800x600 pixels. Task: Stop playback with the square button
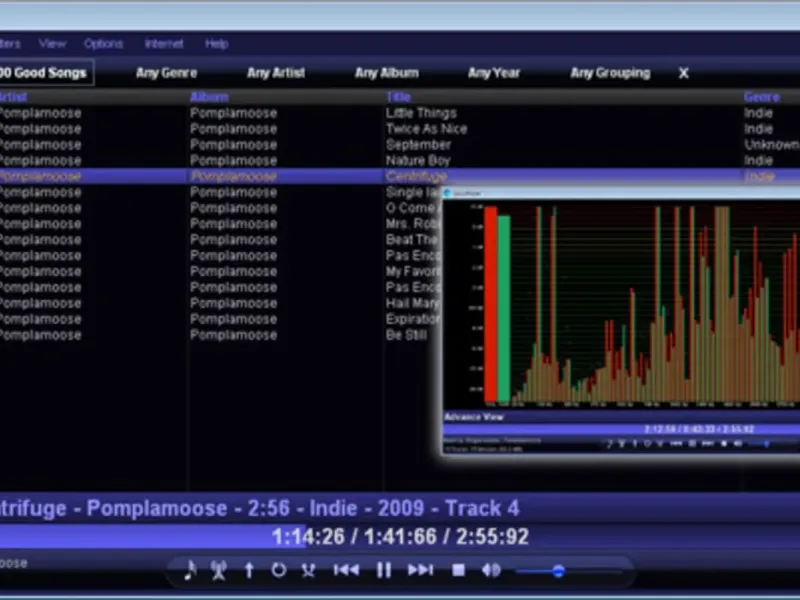click(458, 570)
